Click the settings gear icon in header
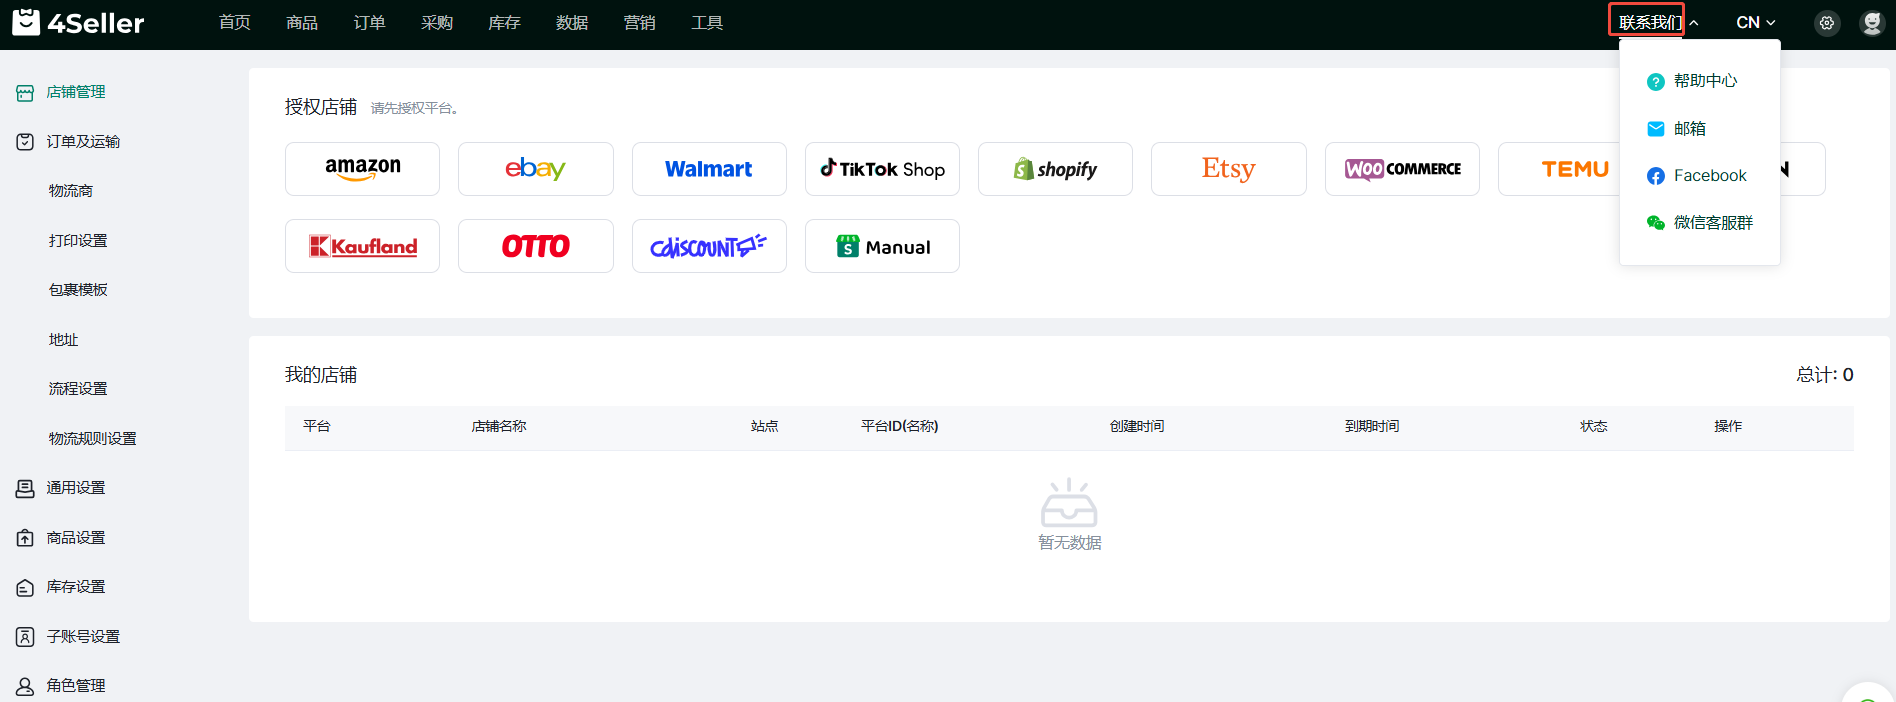This screenshot has width=1896, height=702. click(x=1826, y=23)
